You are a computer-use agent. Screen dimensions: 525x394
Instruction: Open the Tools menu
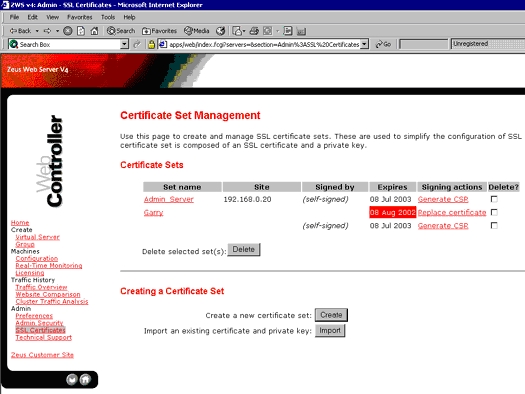coord(108,17)
